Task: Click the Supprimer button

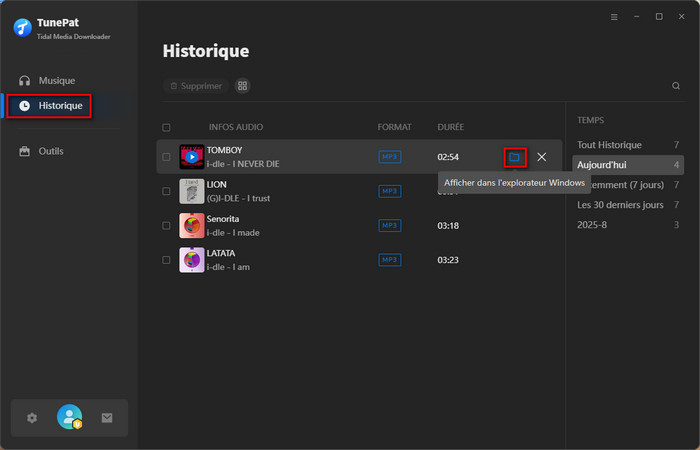Action: (x=195, y=86)
